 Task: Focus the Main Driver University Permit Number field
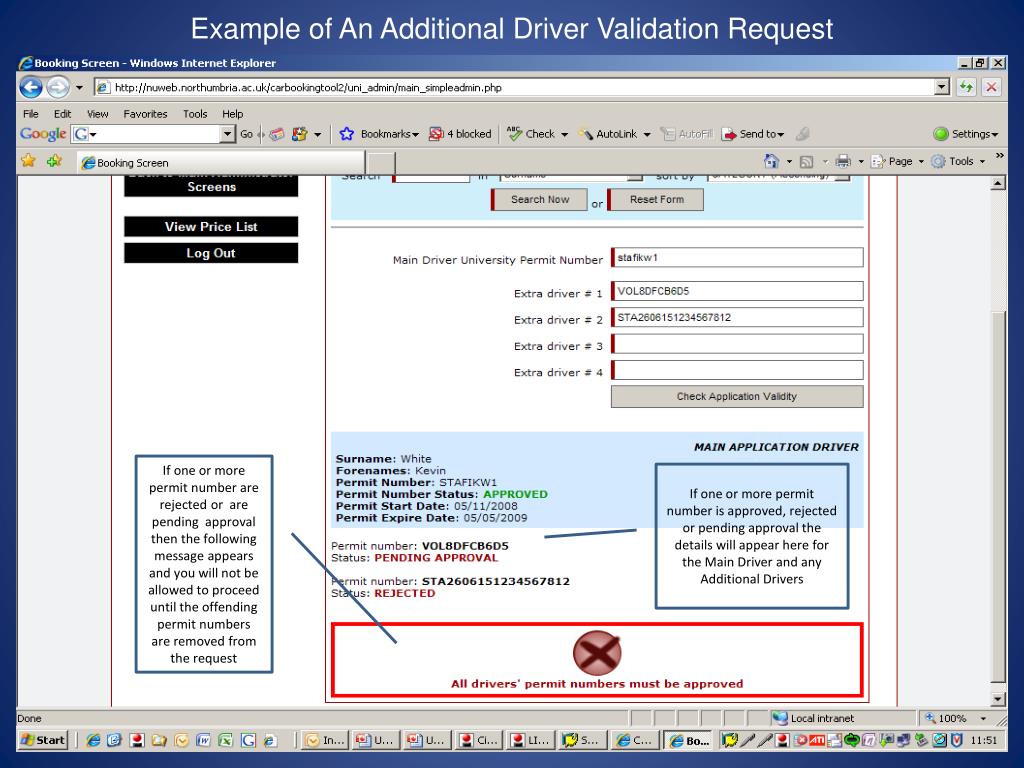tap(737, 257)
